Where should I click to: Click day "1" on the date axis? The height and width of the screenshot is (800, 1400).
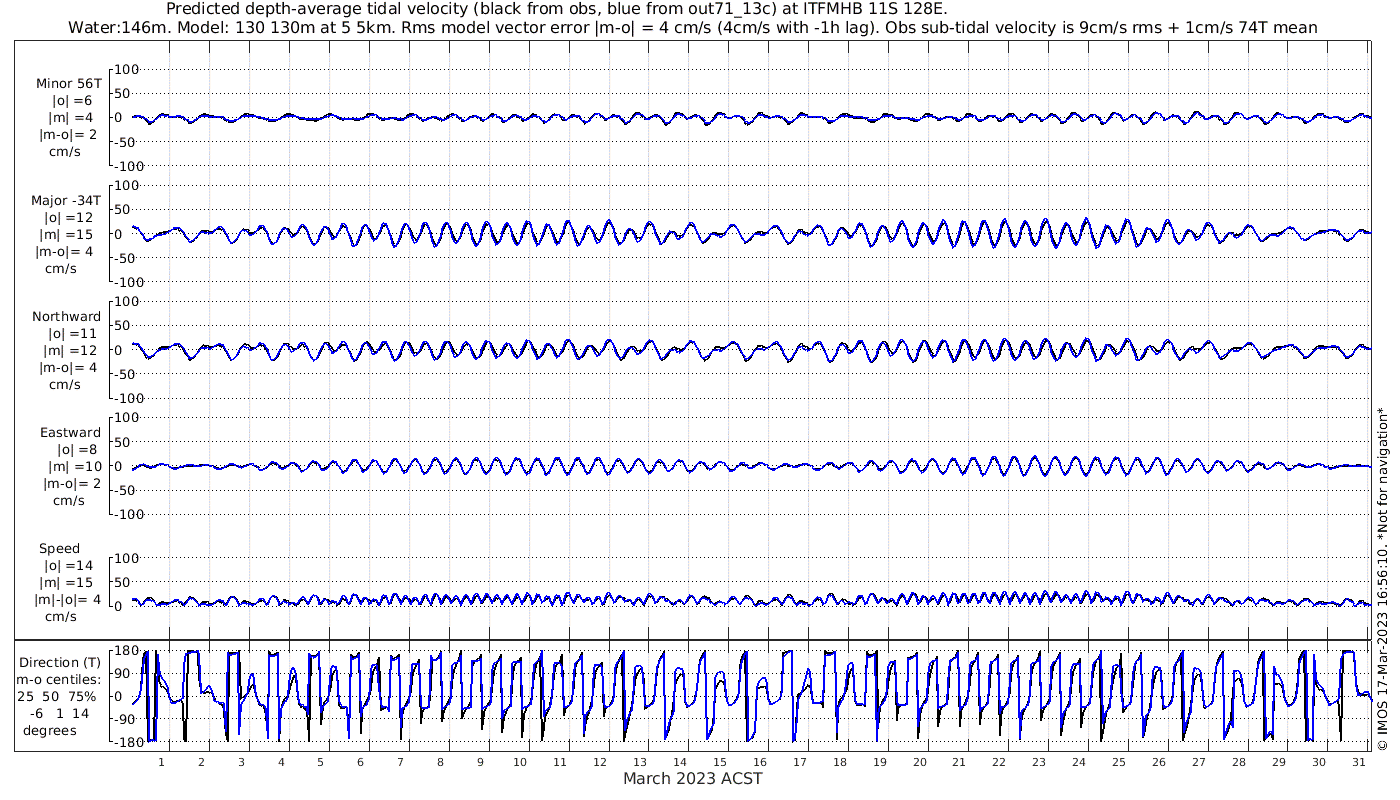[x=161, y=762]
